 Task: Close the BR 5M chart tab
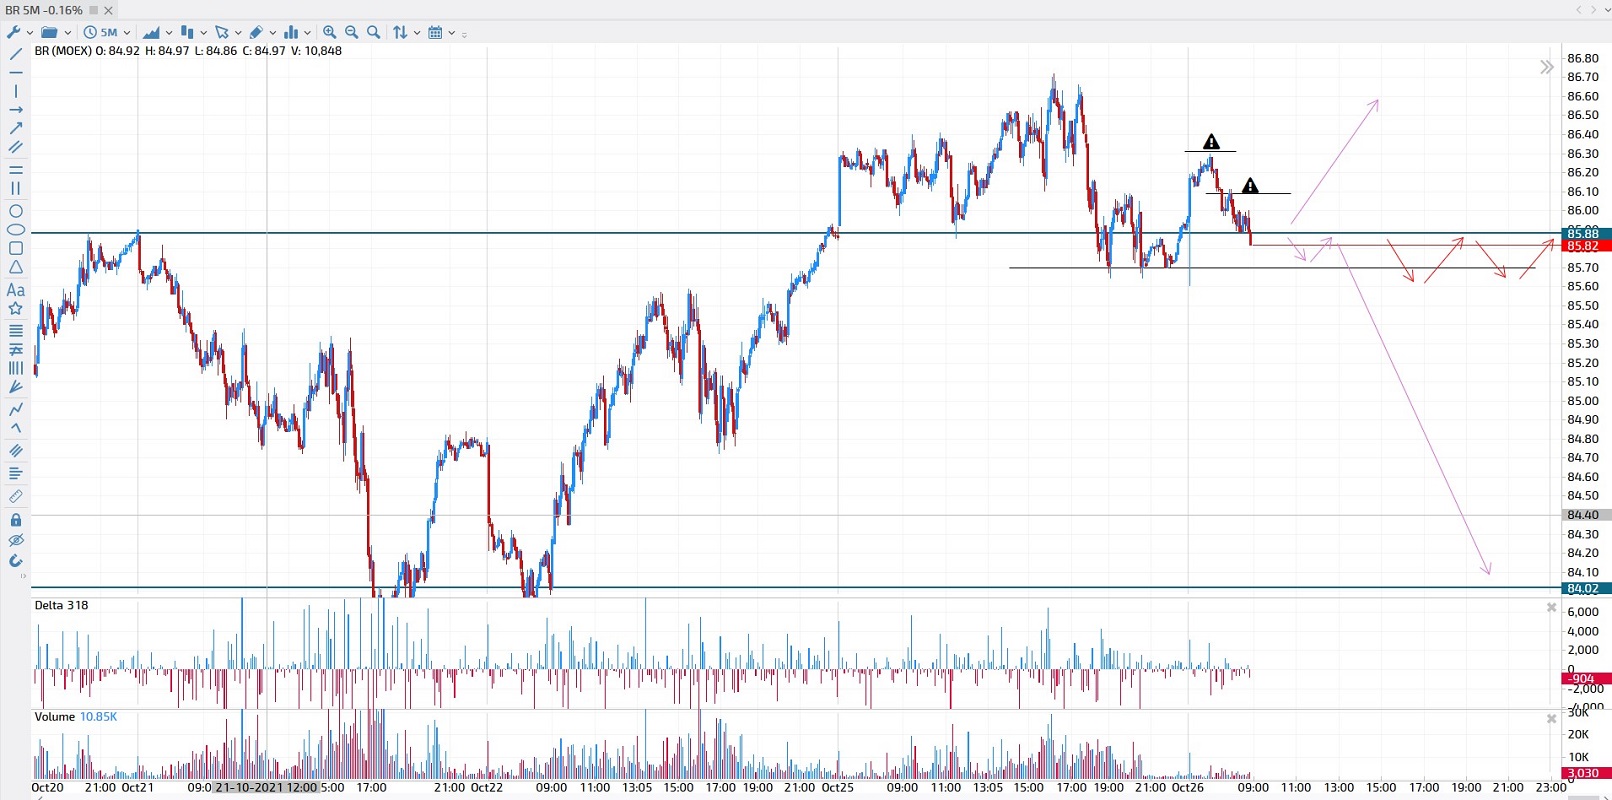(108, 10)
